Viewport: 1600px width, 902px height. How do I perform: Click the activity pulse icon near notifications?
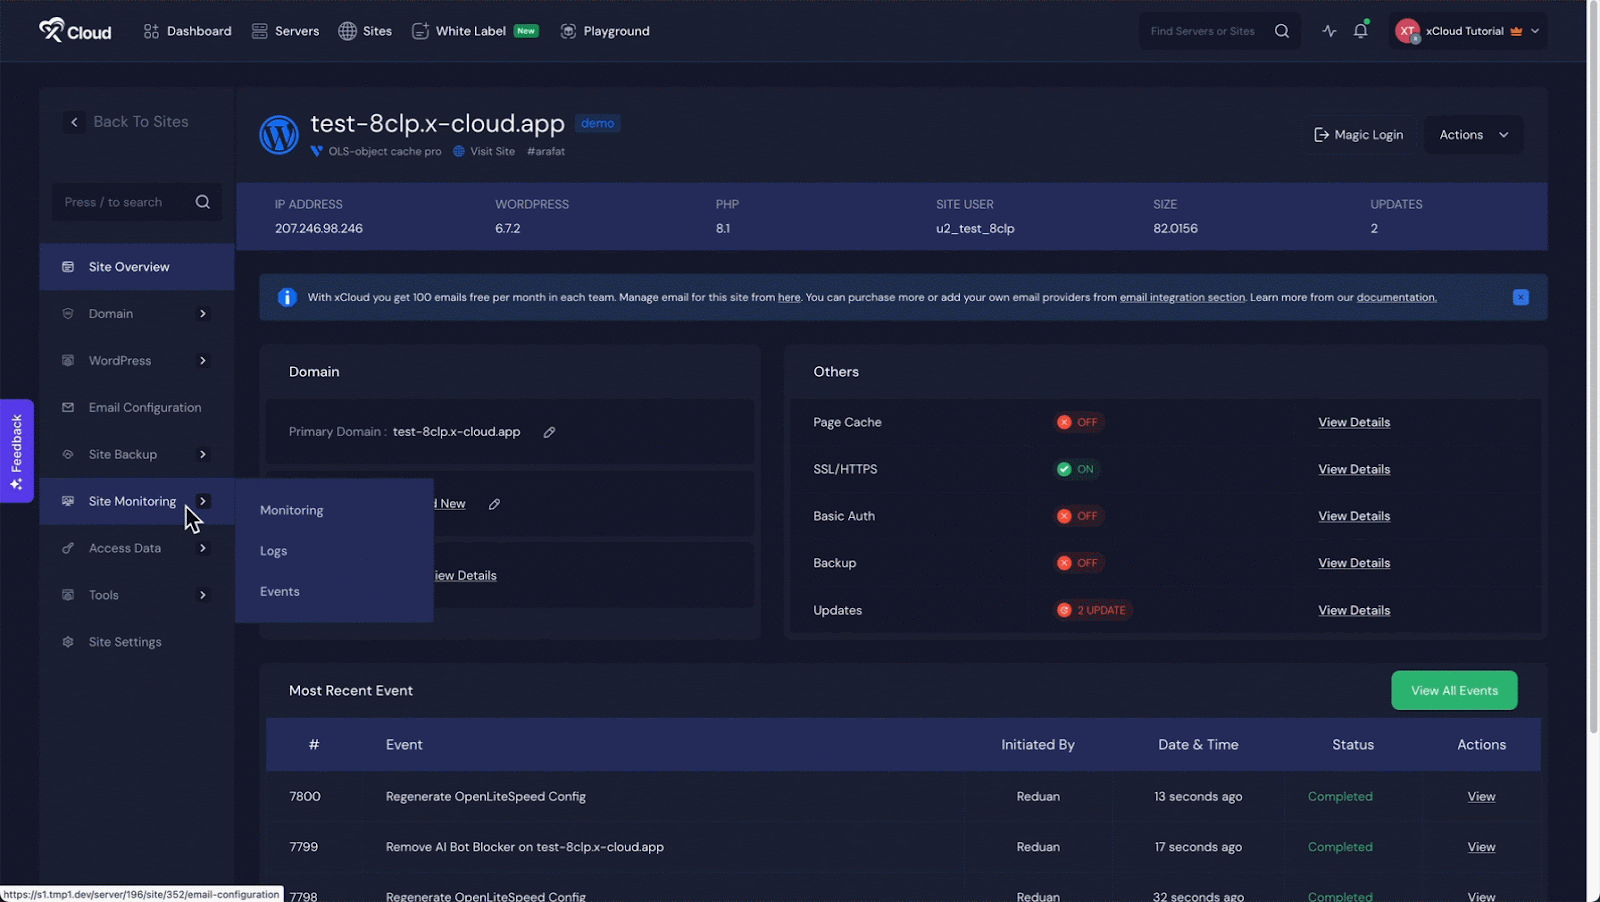tap(1329, 31)
